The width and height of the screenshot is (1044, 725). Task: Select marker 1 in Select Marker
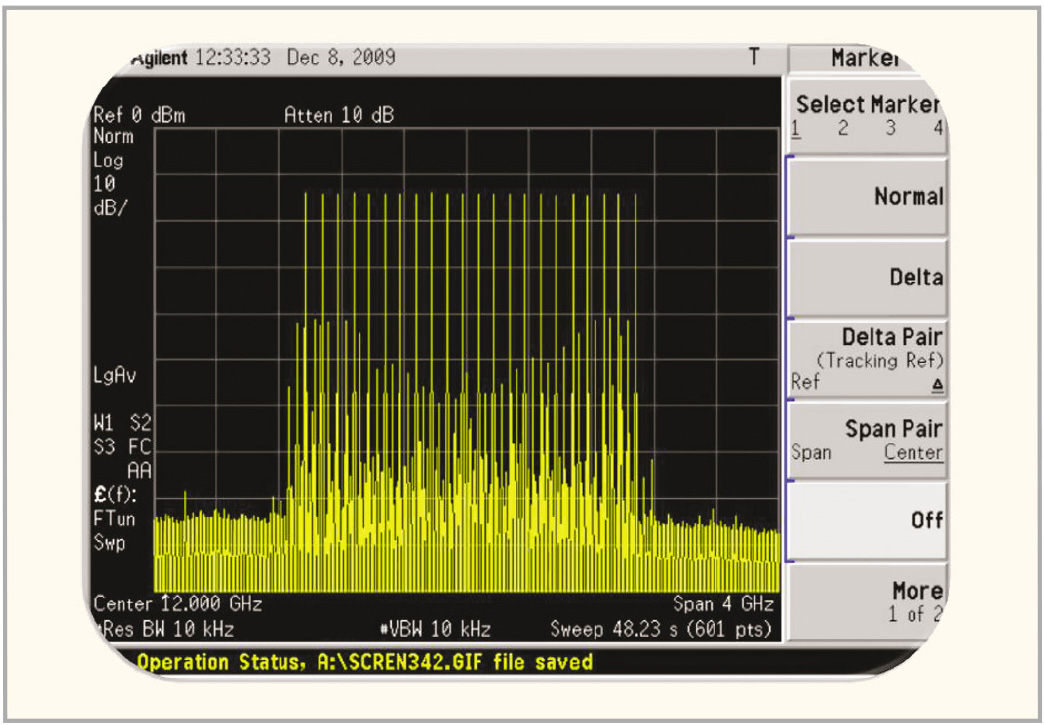pos(797,128)
